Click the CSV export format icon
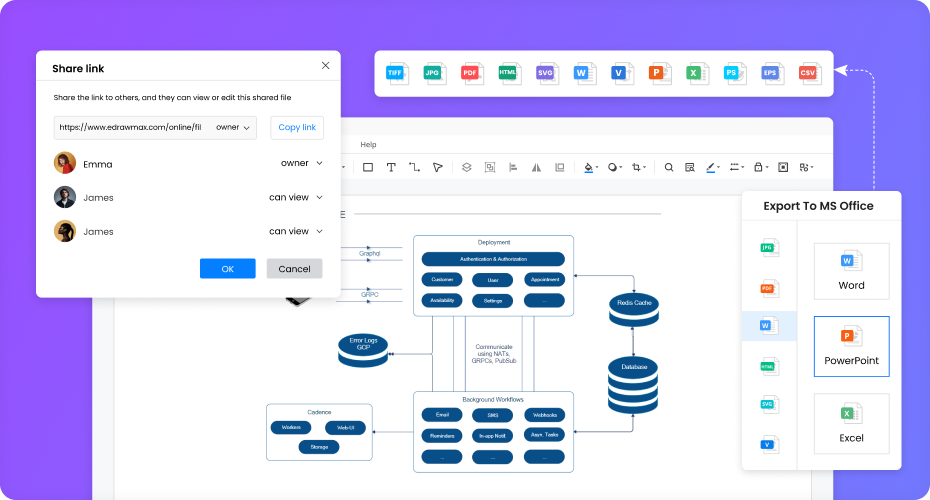 coord(808,73)
